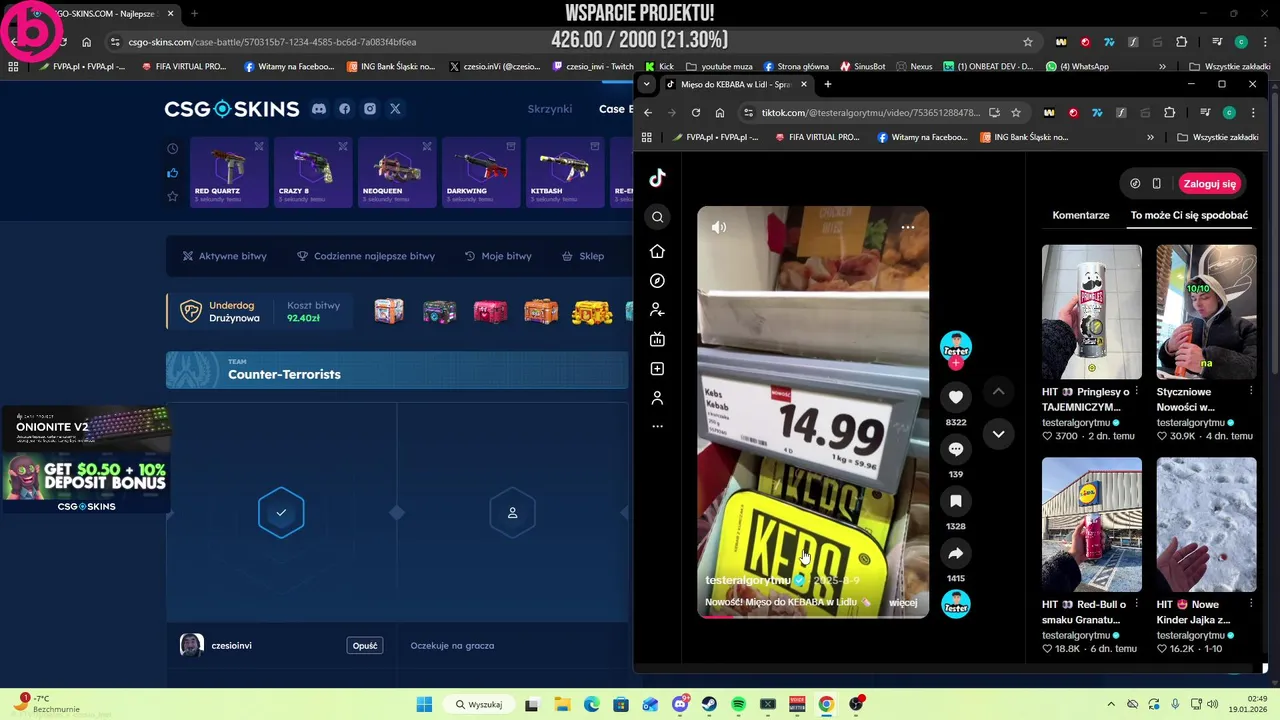Click Wyszukaj taskbar search box
Screen dimensions: 1280x720
coord(478,704)
